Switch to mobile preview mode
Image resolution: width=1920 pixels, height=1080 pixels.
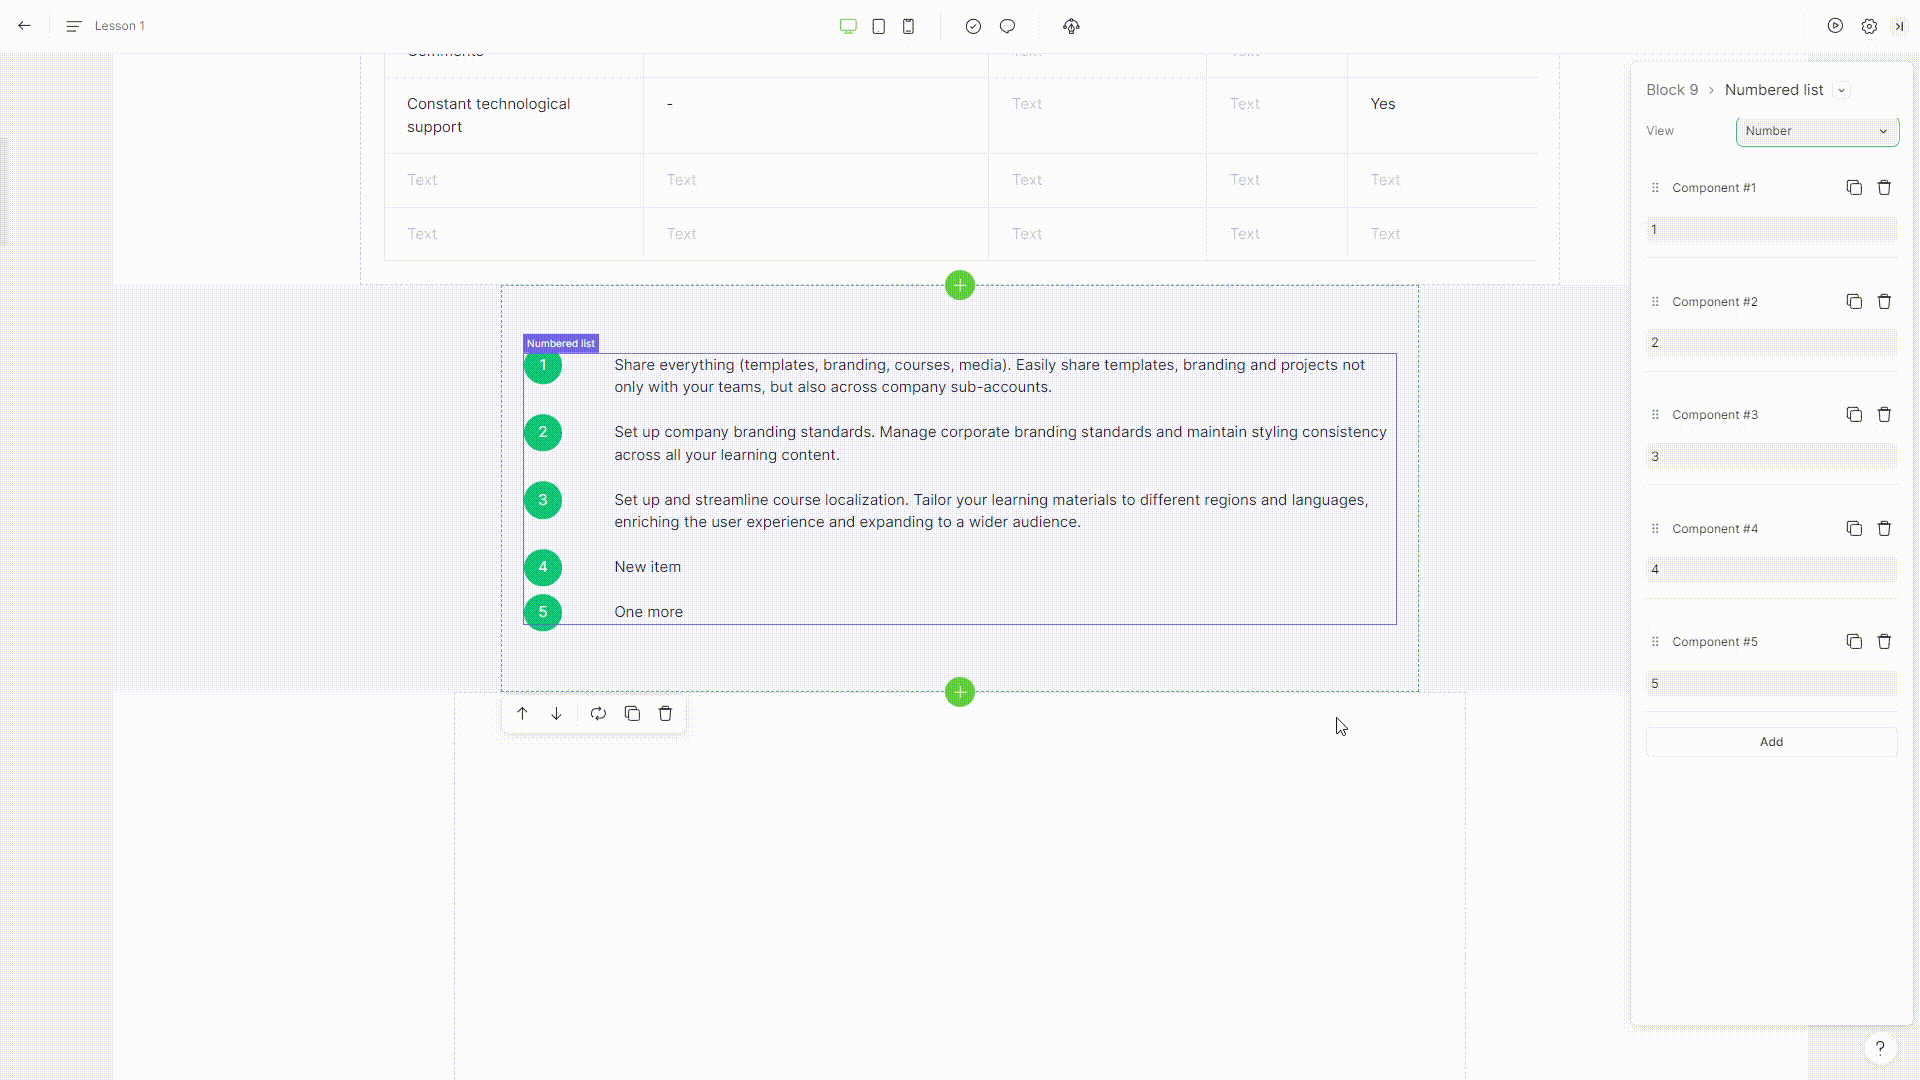tap(908, 26)
